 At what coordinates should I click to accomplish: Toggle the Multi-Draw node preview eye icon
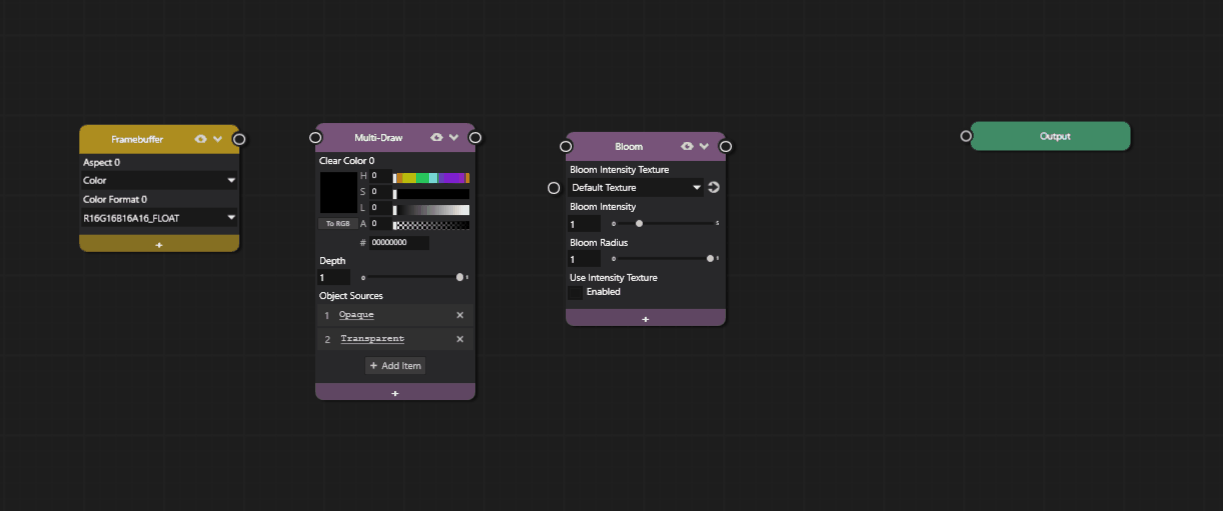[436, 137]
